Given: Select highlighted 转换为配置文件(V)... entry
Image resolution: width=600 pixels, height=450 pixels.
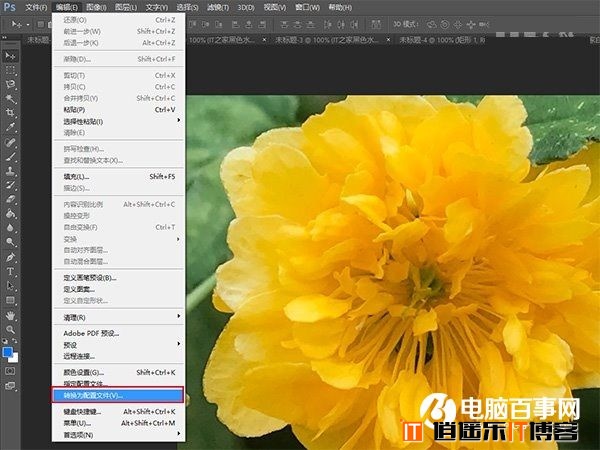Looking at the screenshot, I should coord(117,395).
